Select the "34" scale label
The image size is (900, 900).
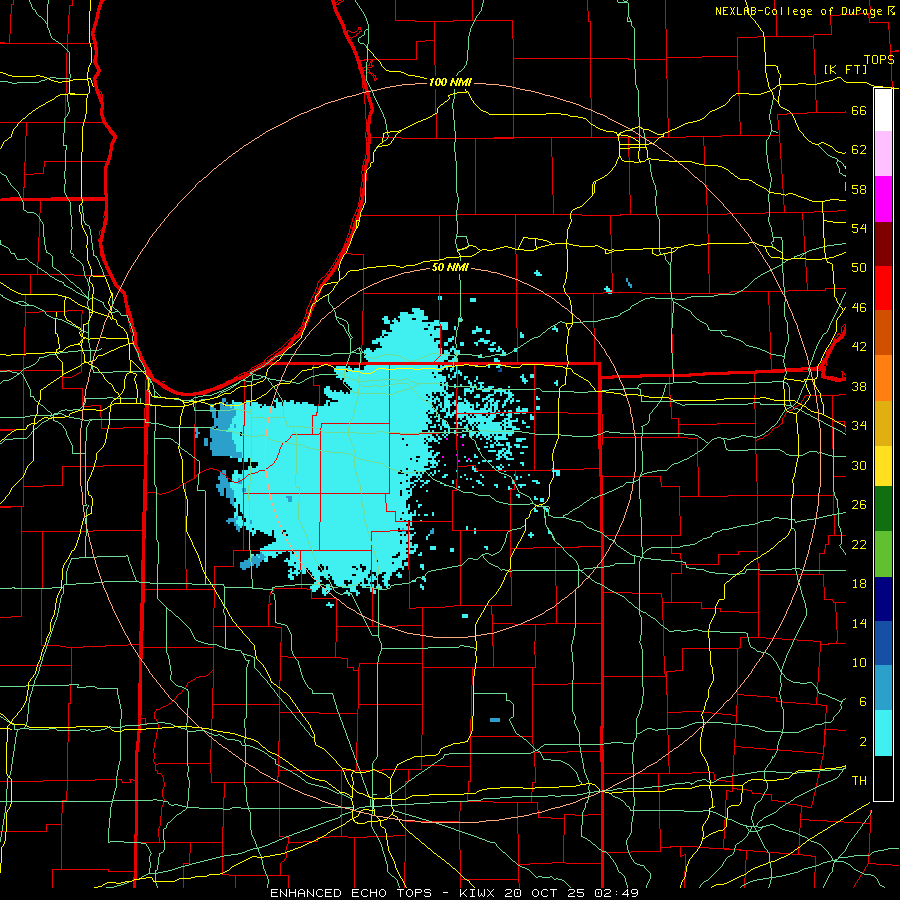(x=859, y=426)
